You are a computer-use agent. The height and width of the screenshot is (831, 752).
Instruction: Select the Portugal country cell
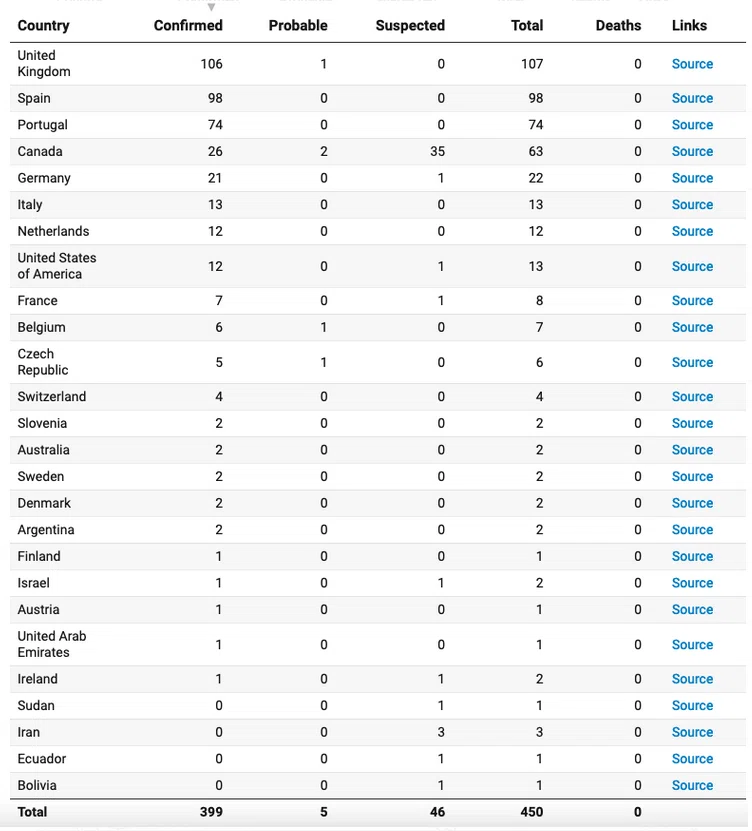(x=42, y=125)
